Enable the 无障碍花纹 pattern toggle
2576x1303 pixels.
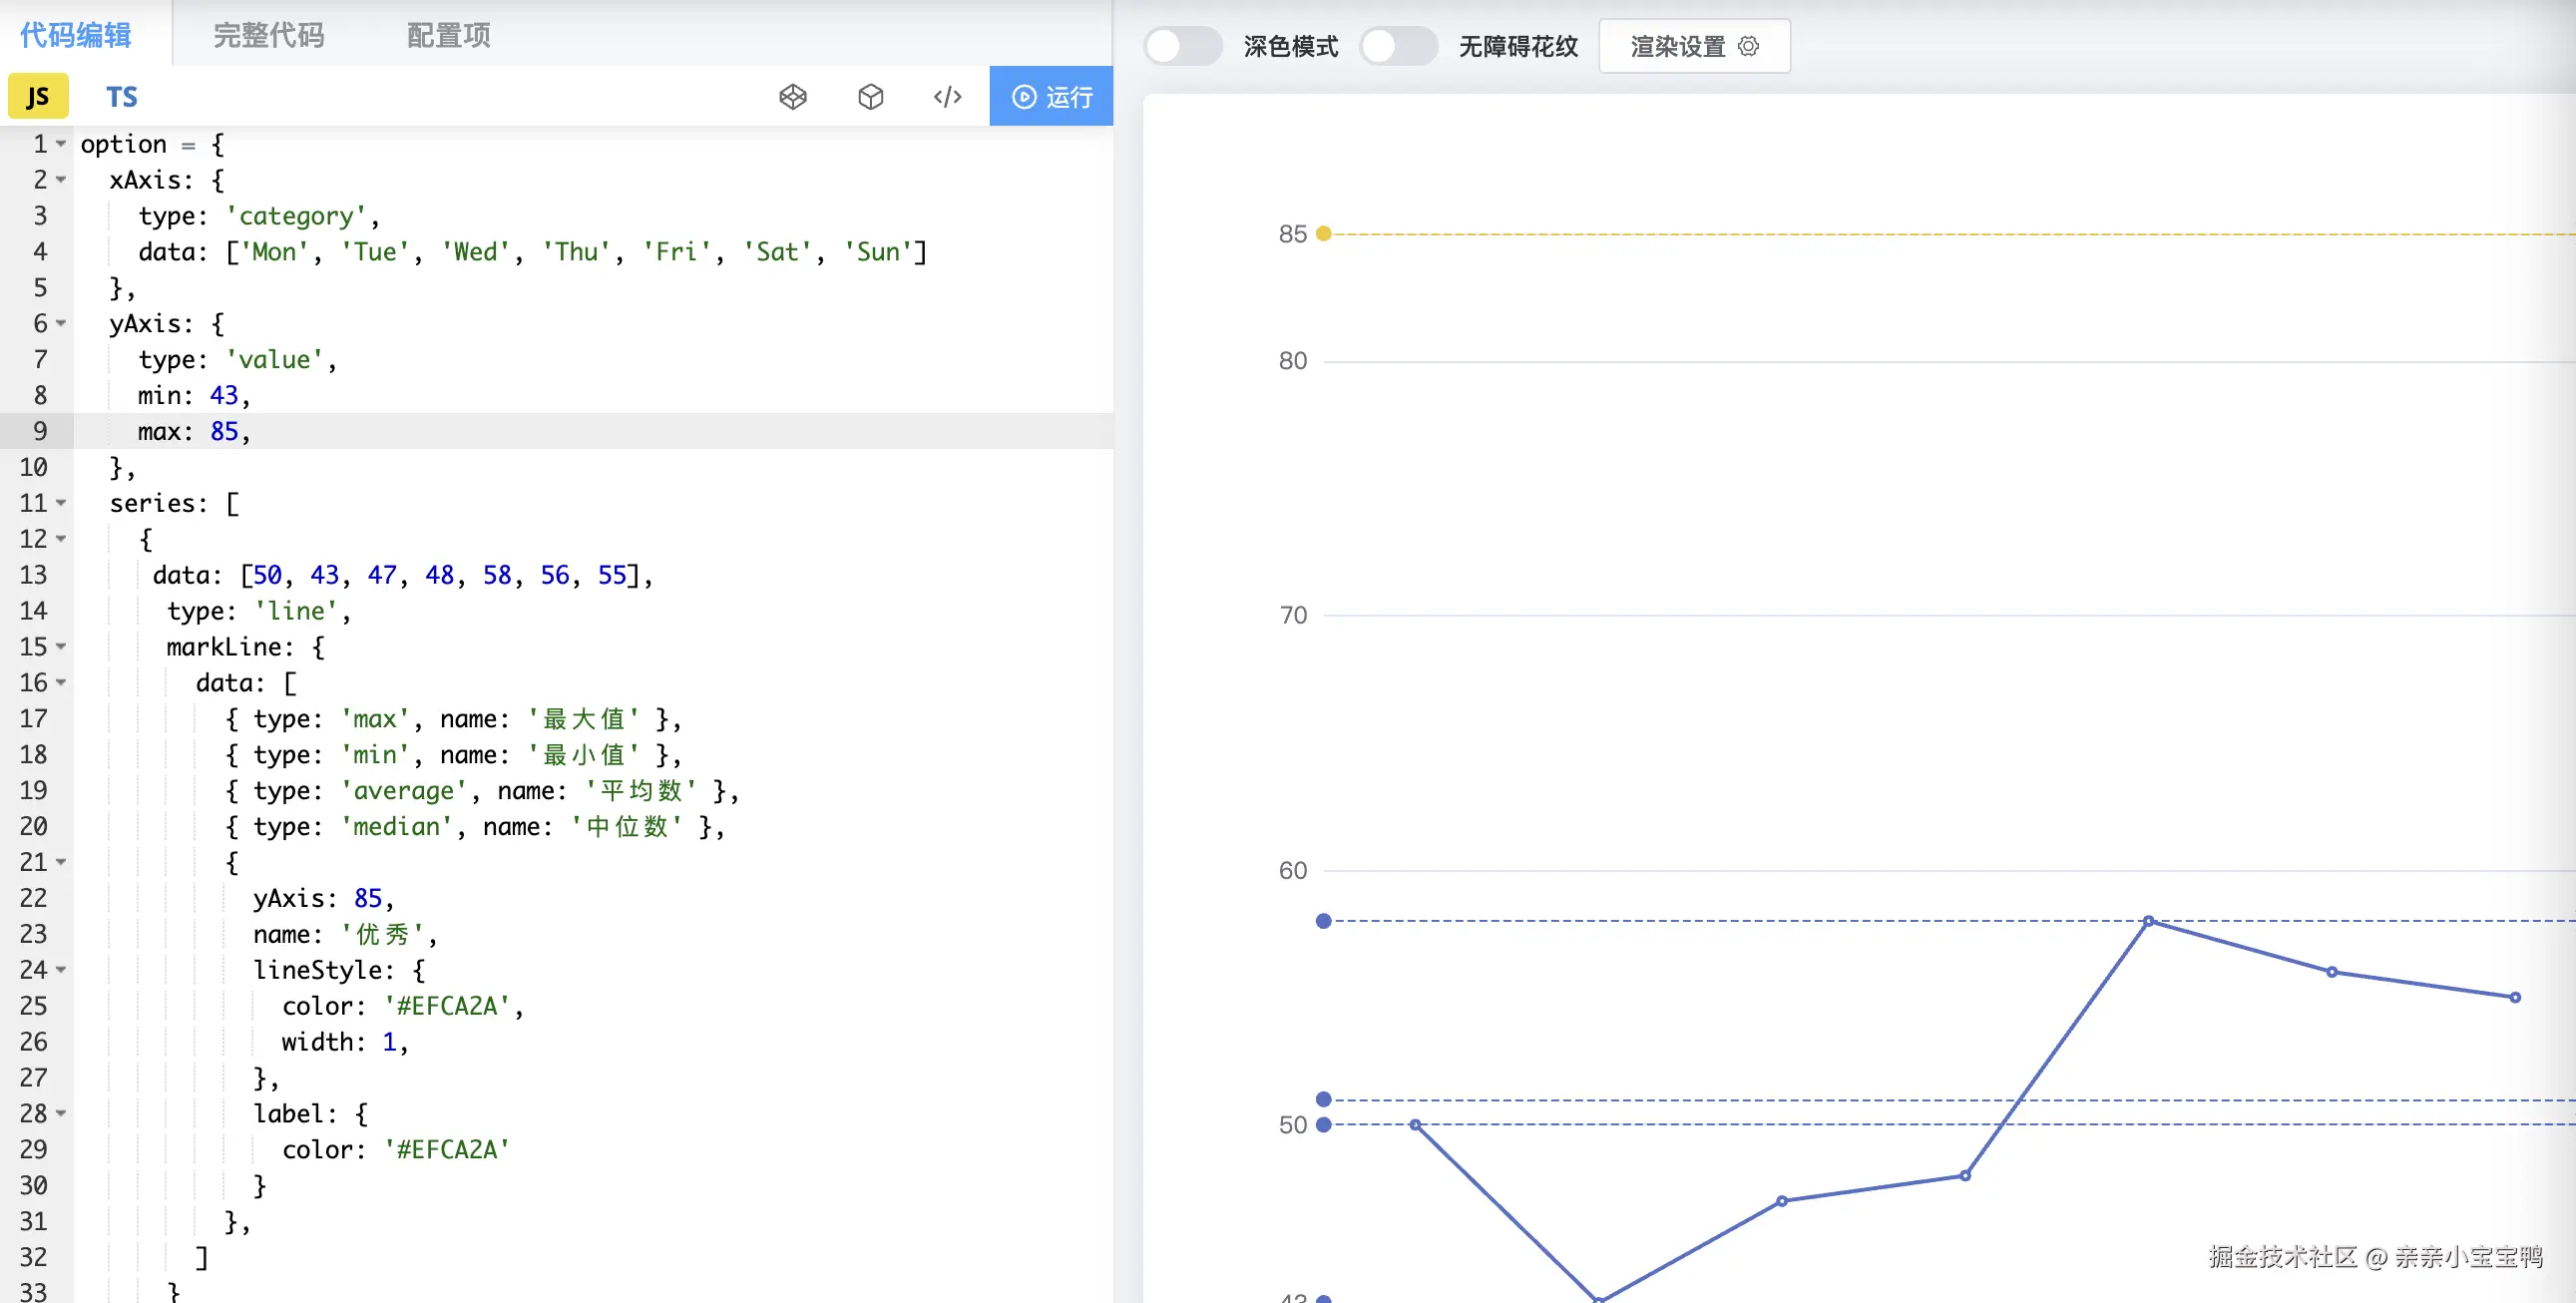click(x=1399, y=46)
